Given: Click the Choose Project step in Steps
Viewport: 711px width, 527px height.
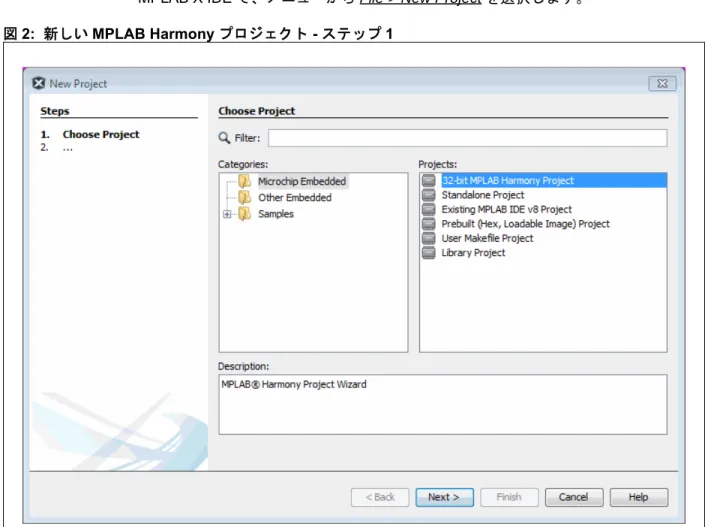Looking at the screenshot, I should (x=101, y=134).
